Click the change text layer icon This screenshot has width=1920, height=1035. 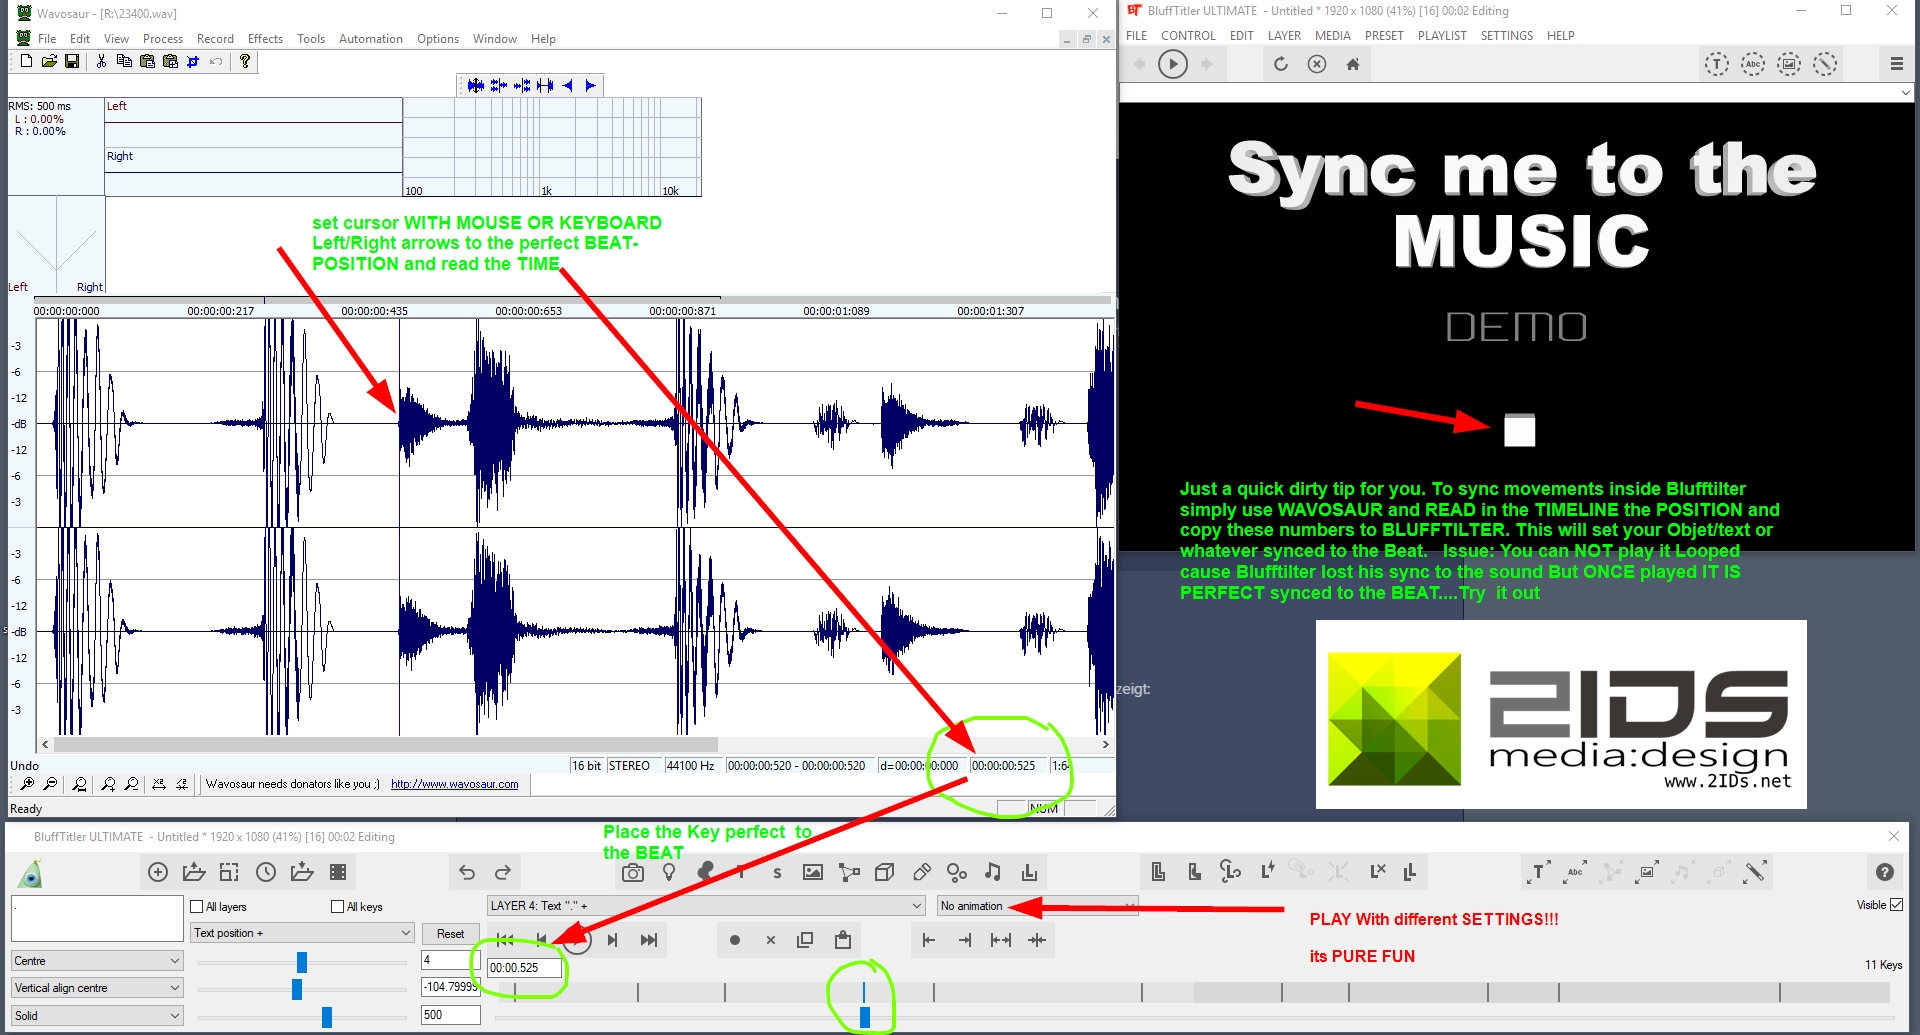[1539, 872]
